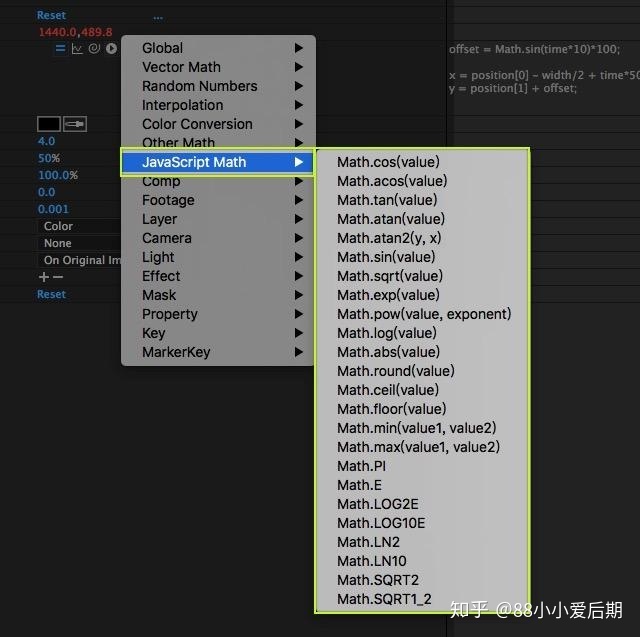Choose Math.SQRT1_2 from the submenu
The height and width of the screenshot is (637, 640).
pos(422,599)
